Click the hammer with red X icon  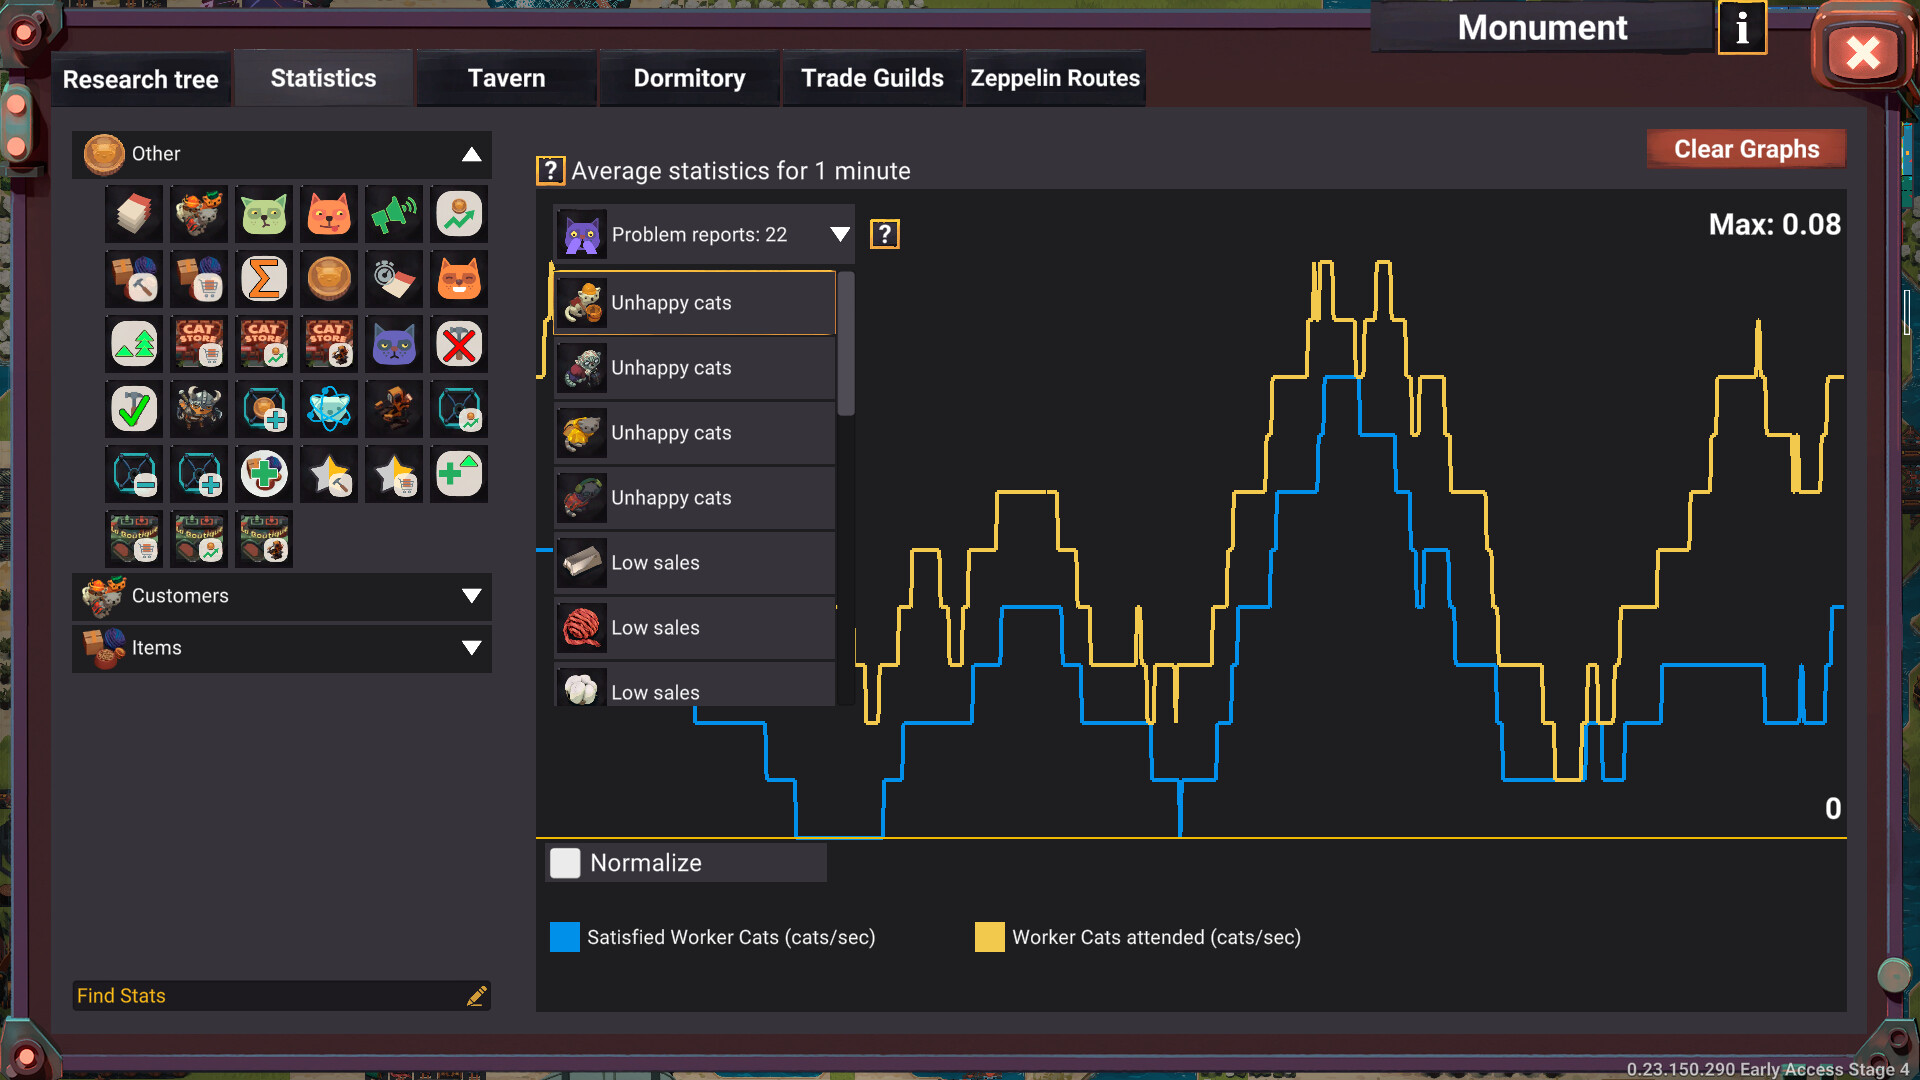click(x=459, y=344)
